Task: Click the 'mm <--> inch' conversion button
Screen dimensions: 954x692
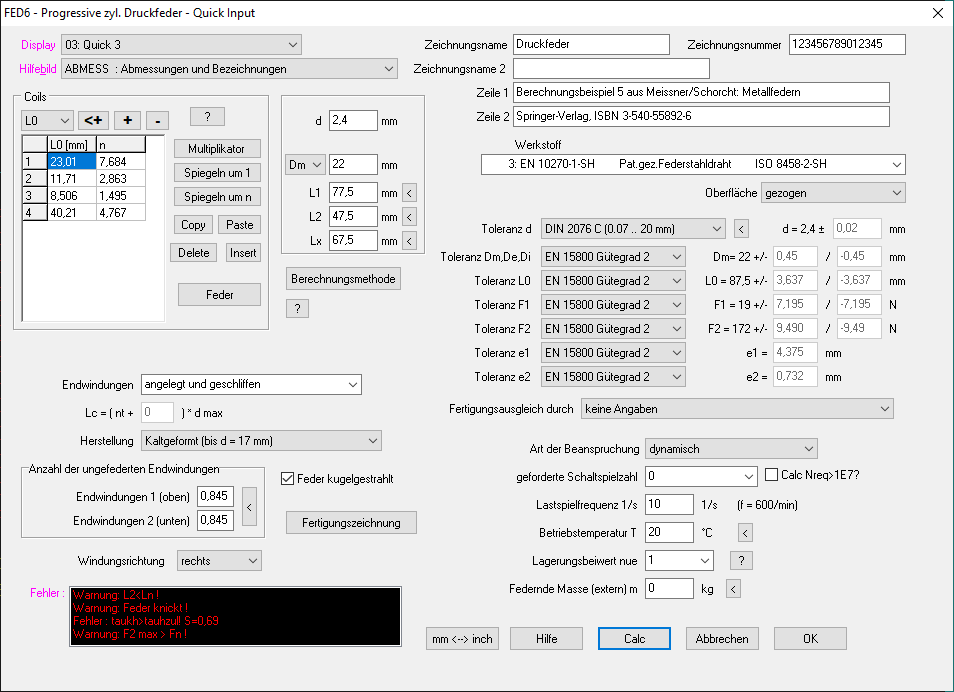Action: pyautogui.click(x=462, y=639)
